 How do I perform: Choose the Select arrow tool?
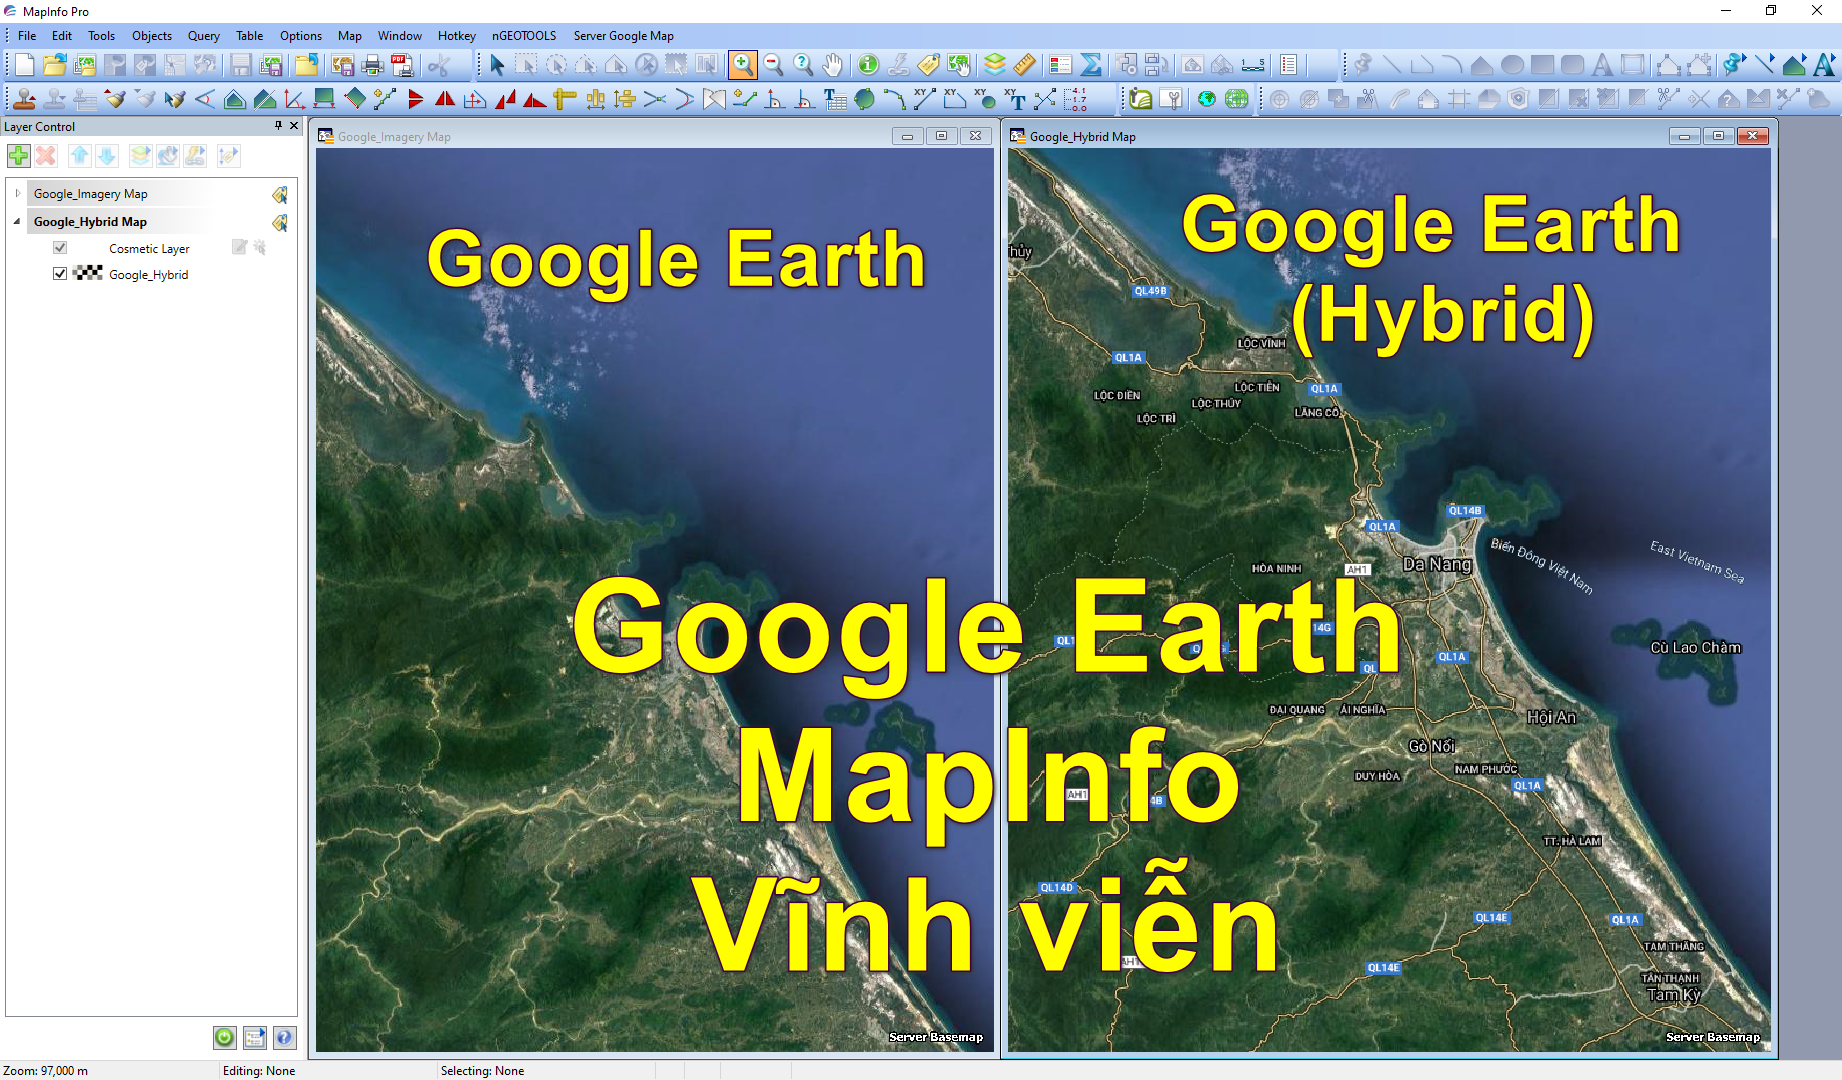(497, 65)
